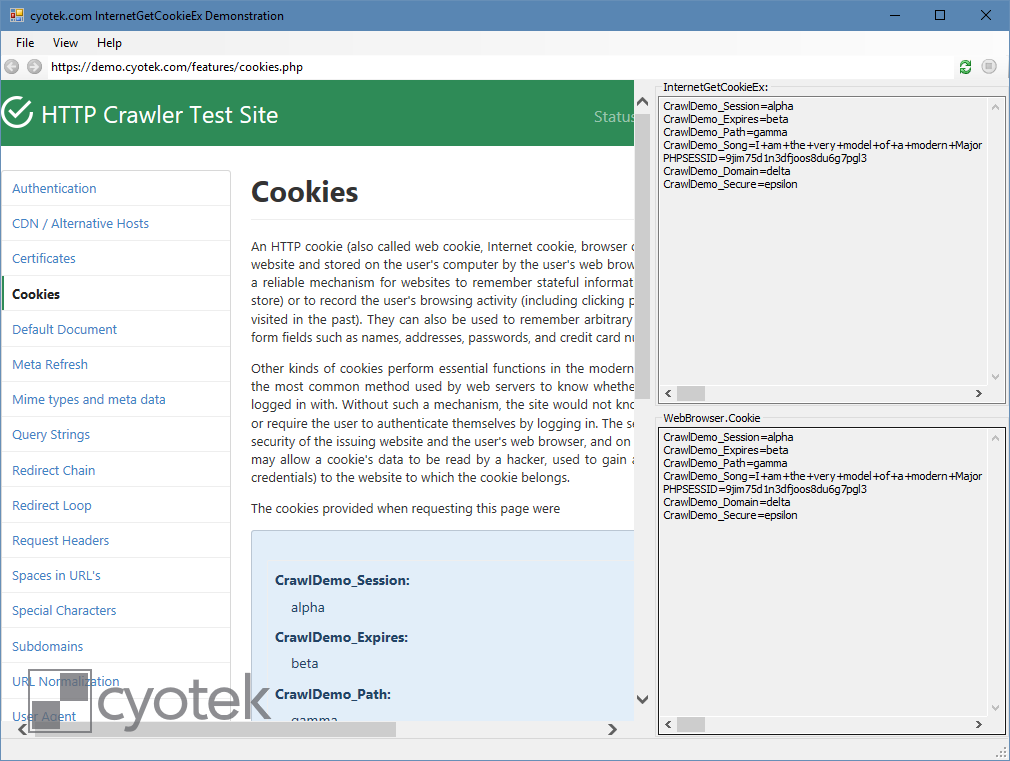
Task: Click CrawlDemo_Song line in InternetGetCookieEx box
Action: 823,145
